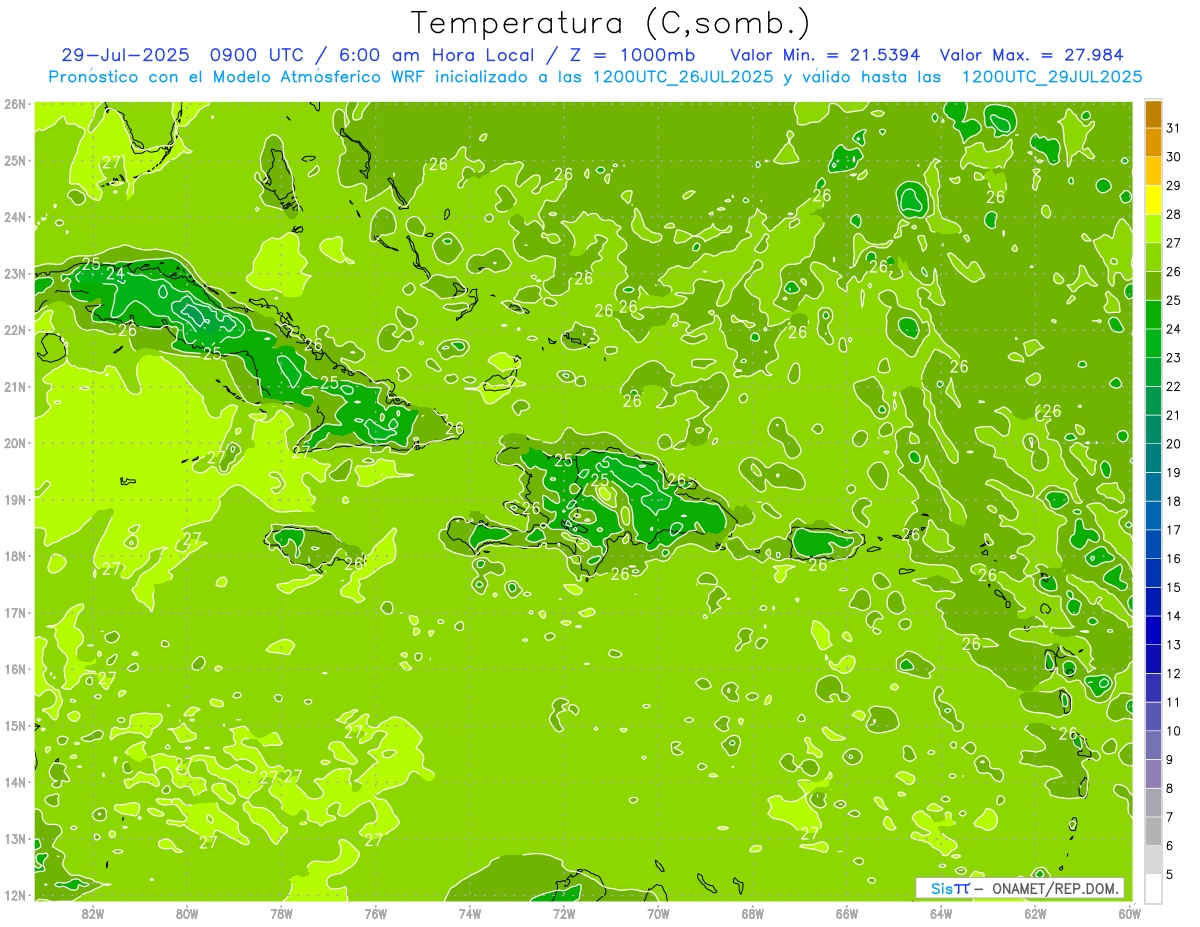
Task: Click the "76W" longitude axis label
Action: [376, 913]
